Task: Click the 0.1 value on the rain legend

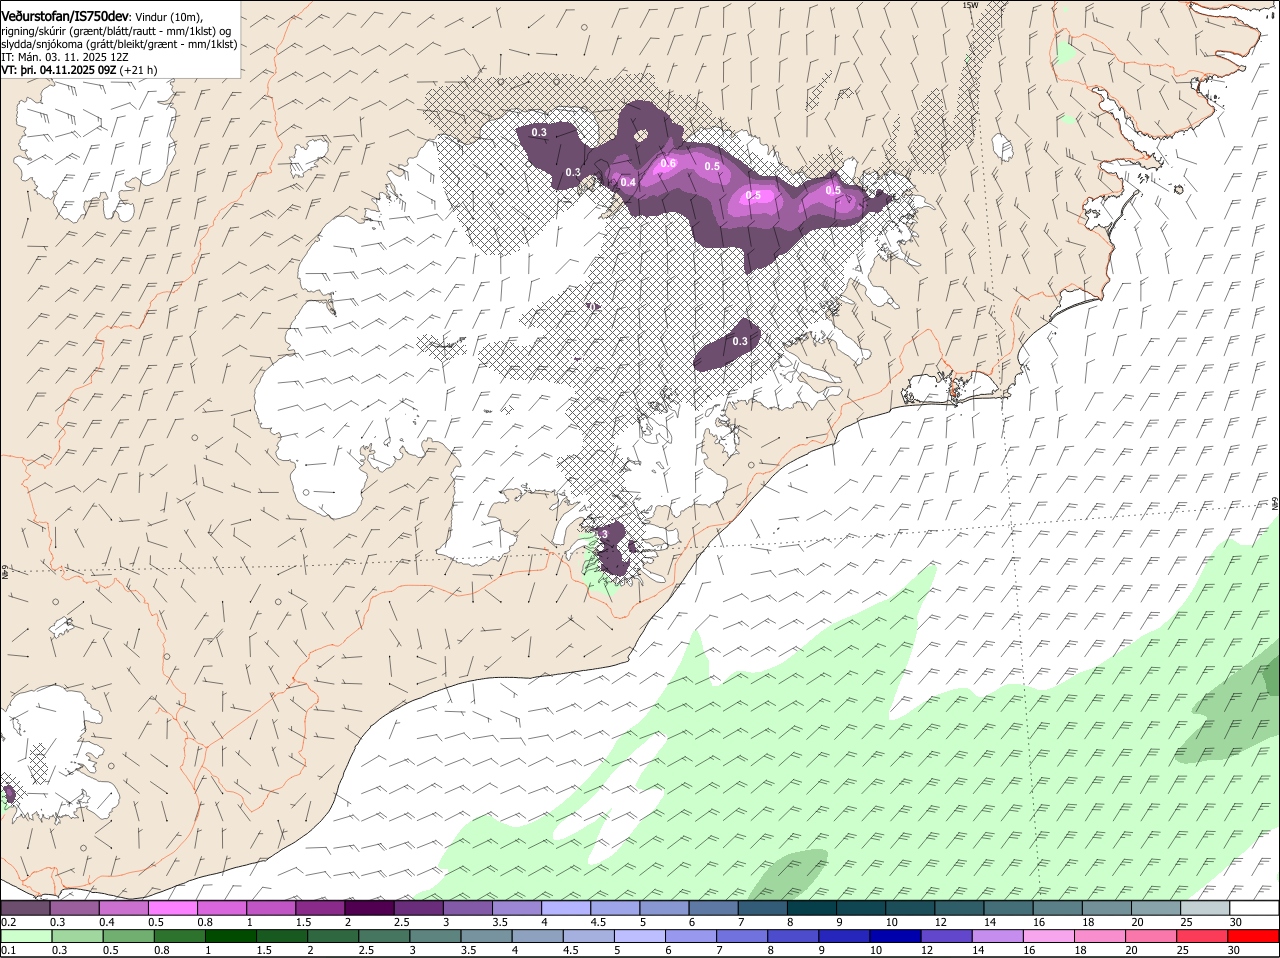Action: [x=8, y=950]
